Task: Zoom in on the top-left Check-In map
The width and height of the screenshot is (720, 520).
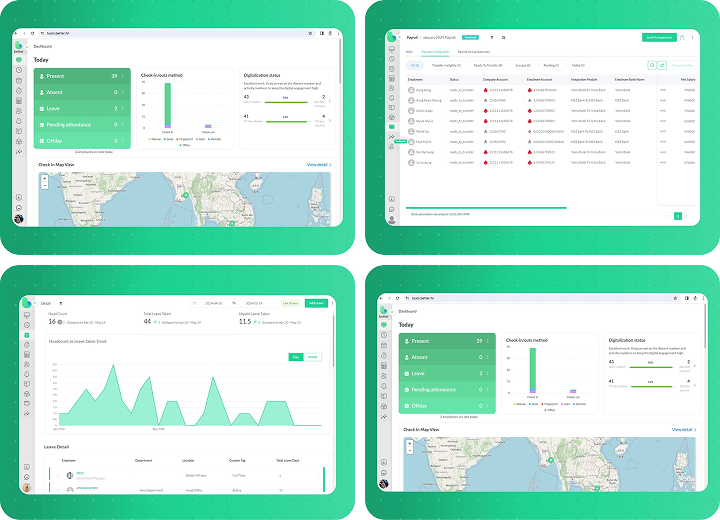Action: pyautogui.click(x=46, y=180)
